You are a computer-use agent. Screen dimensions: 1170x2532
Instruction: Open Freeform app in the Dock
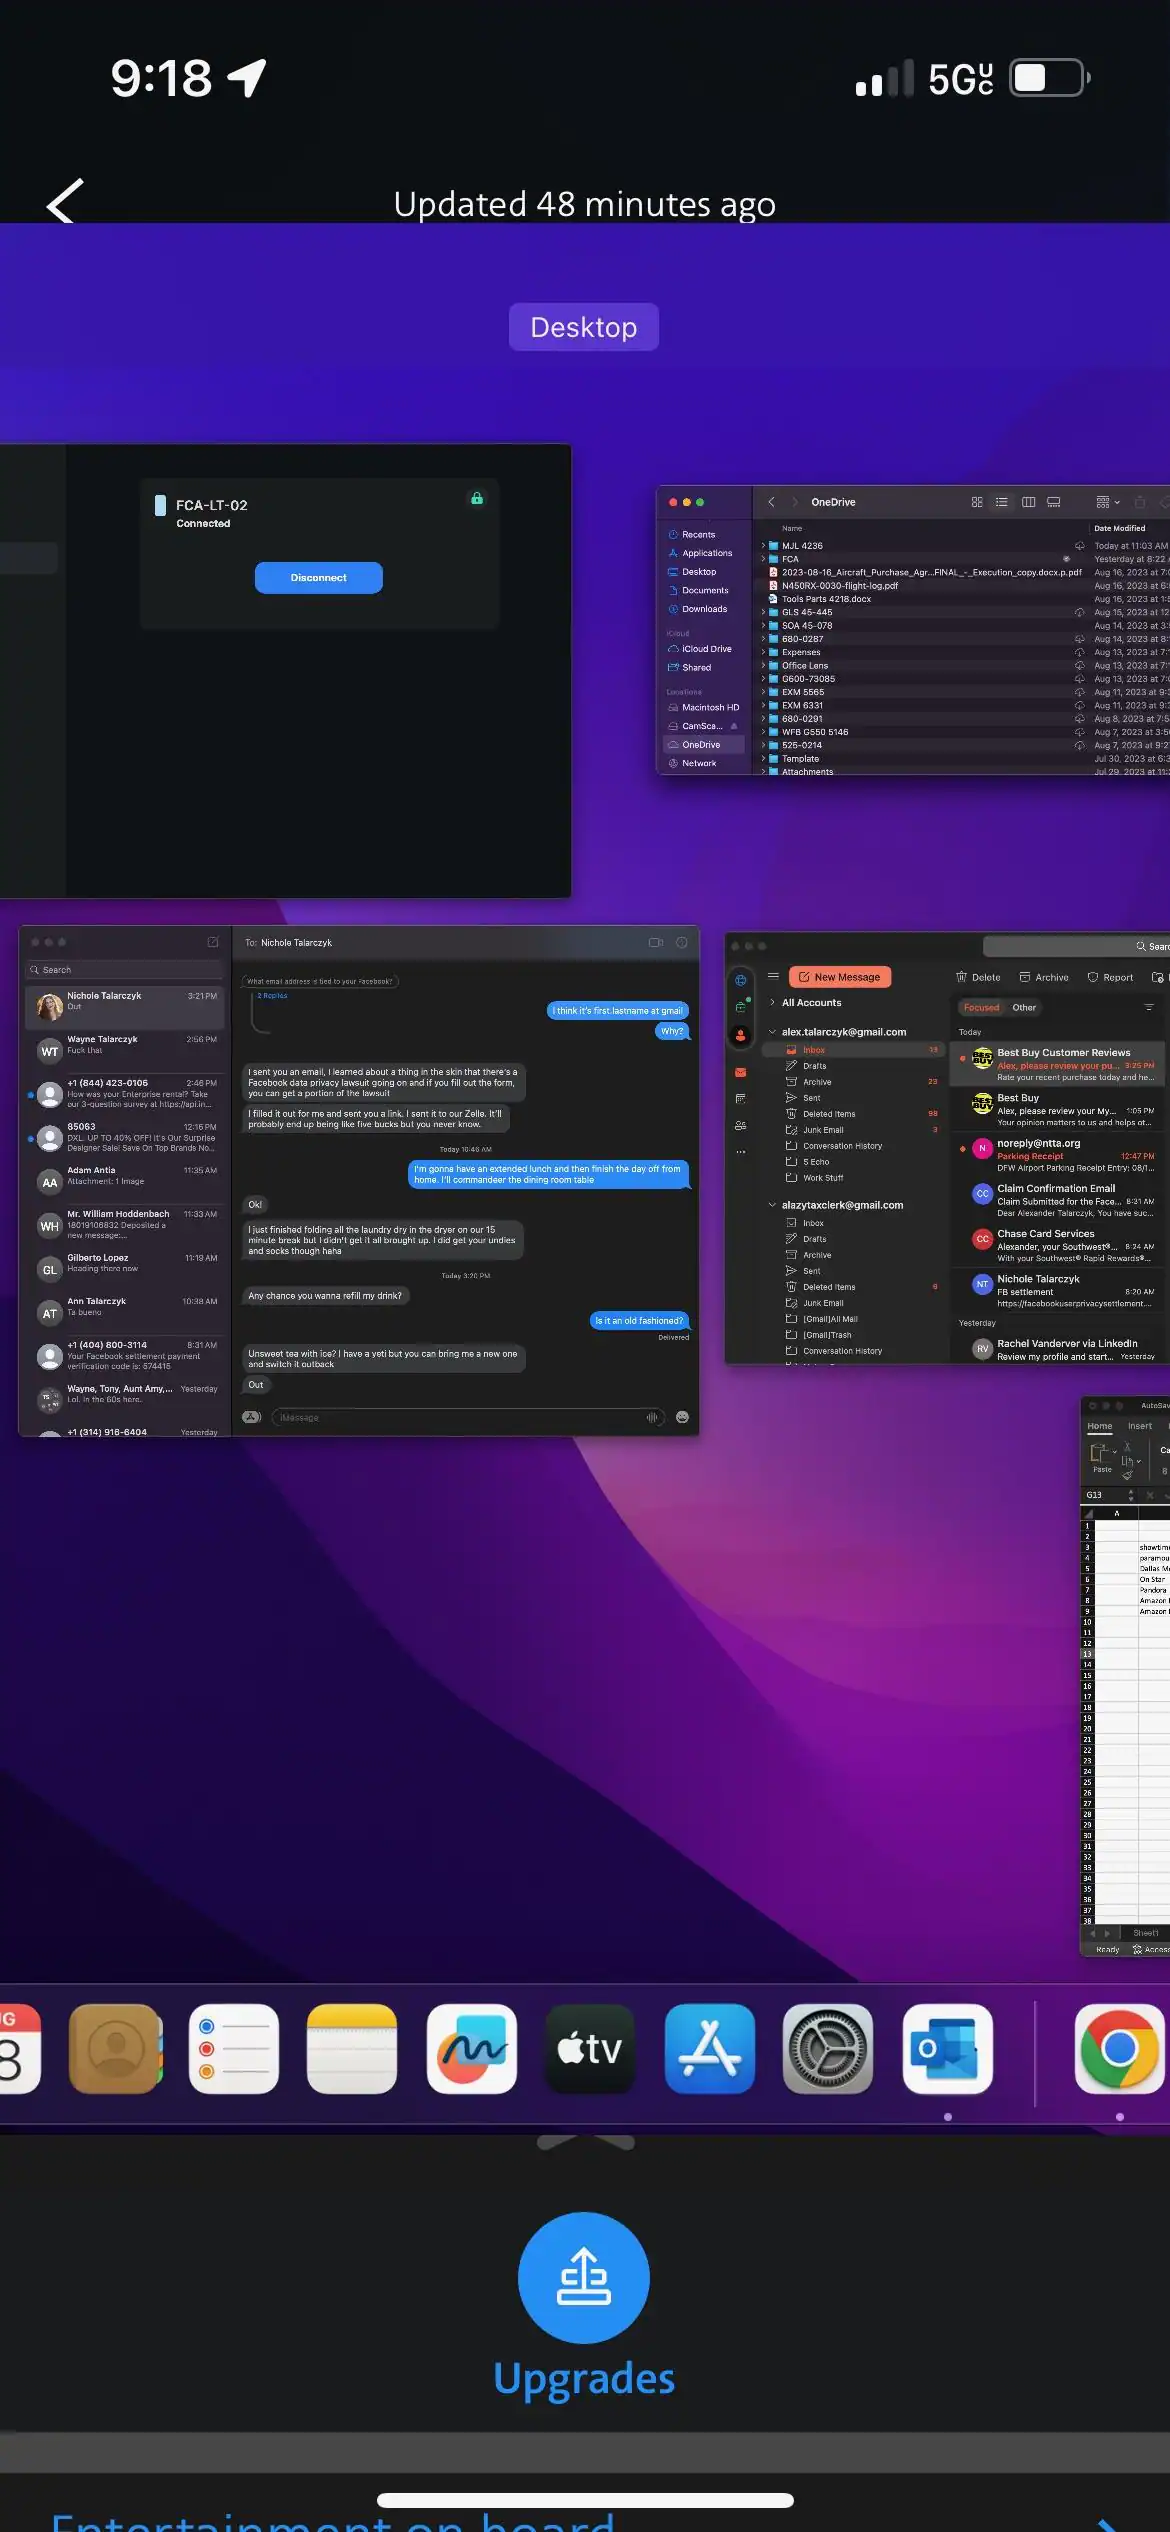pyautogui.click(x=471, y=2049)
